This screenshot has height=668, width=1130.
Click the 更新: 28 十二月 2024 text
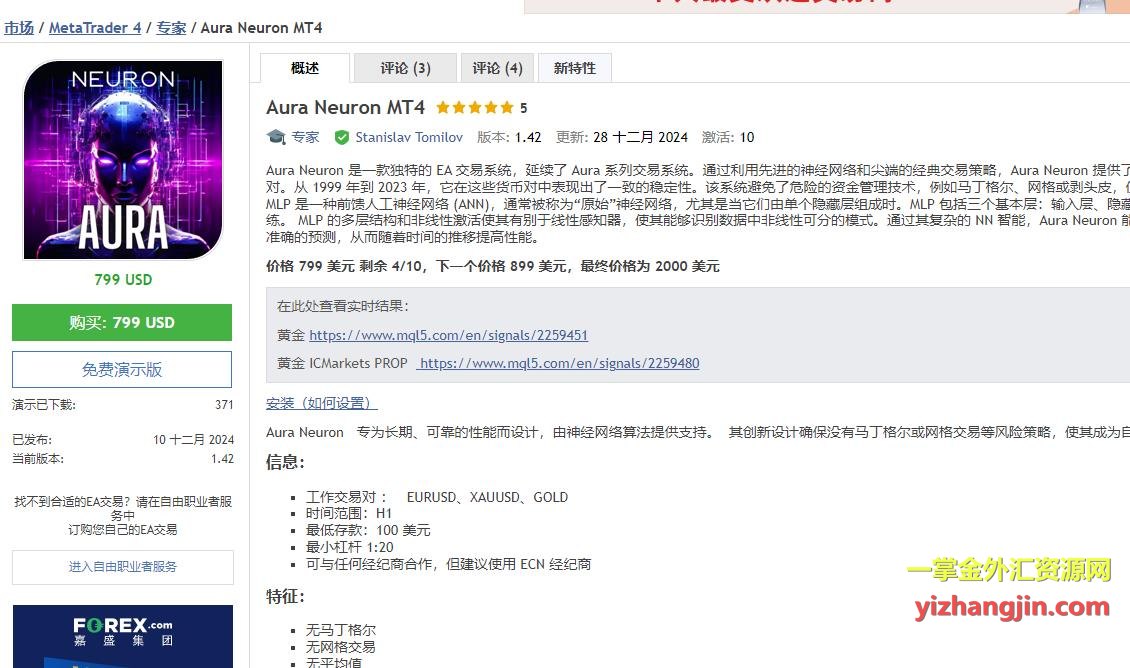pyautogui.click(x=622, y=137)
